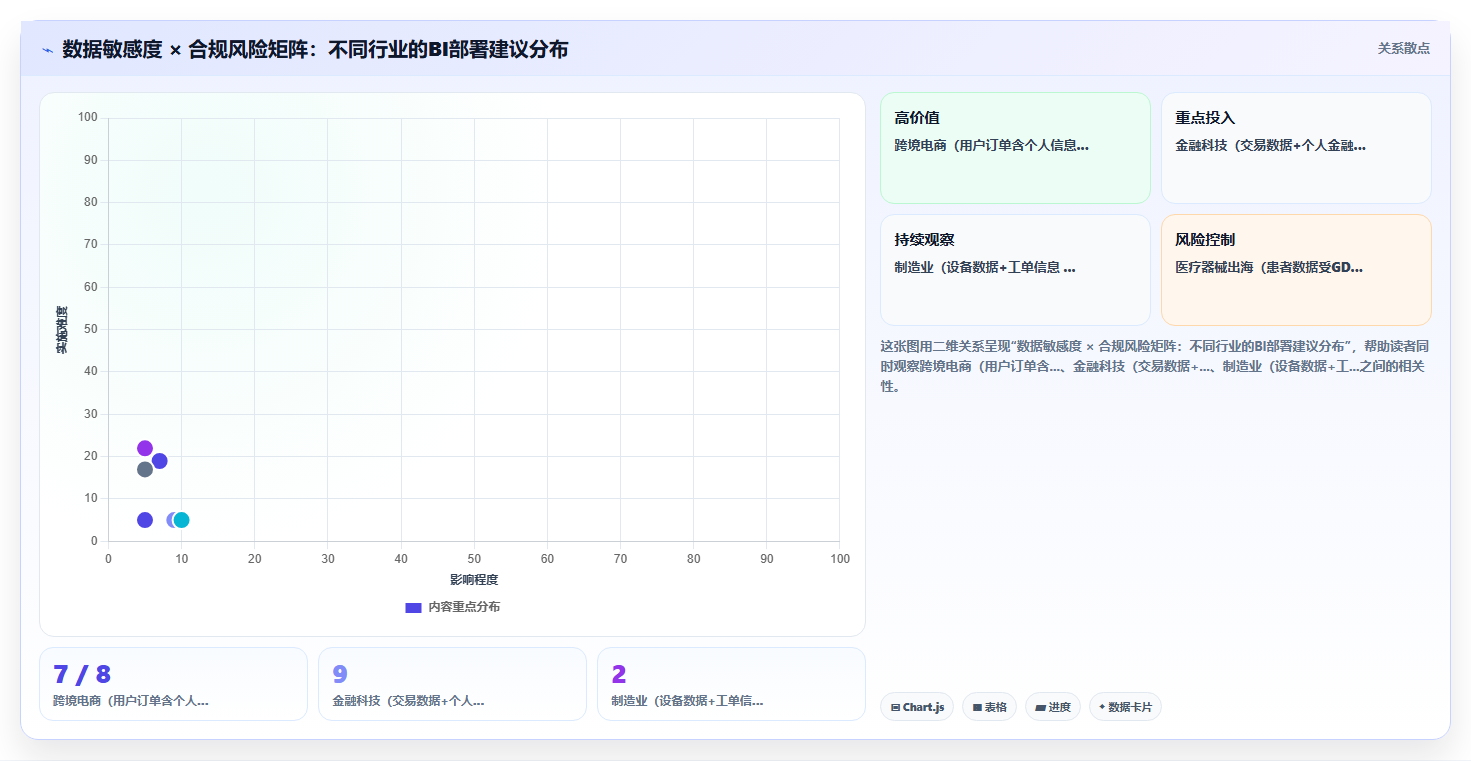Screen dimensions: 1471x761
Task: Click the lightning icon beside the title
Action: click(47, 50)
